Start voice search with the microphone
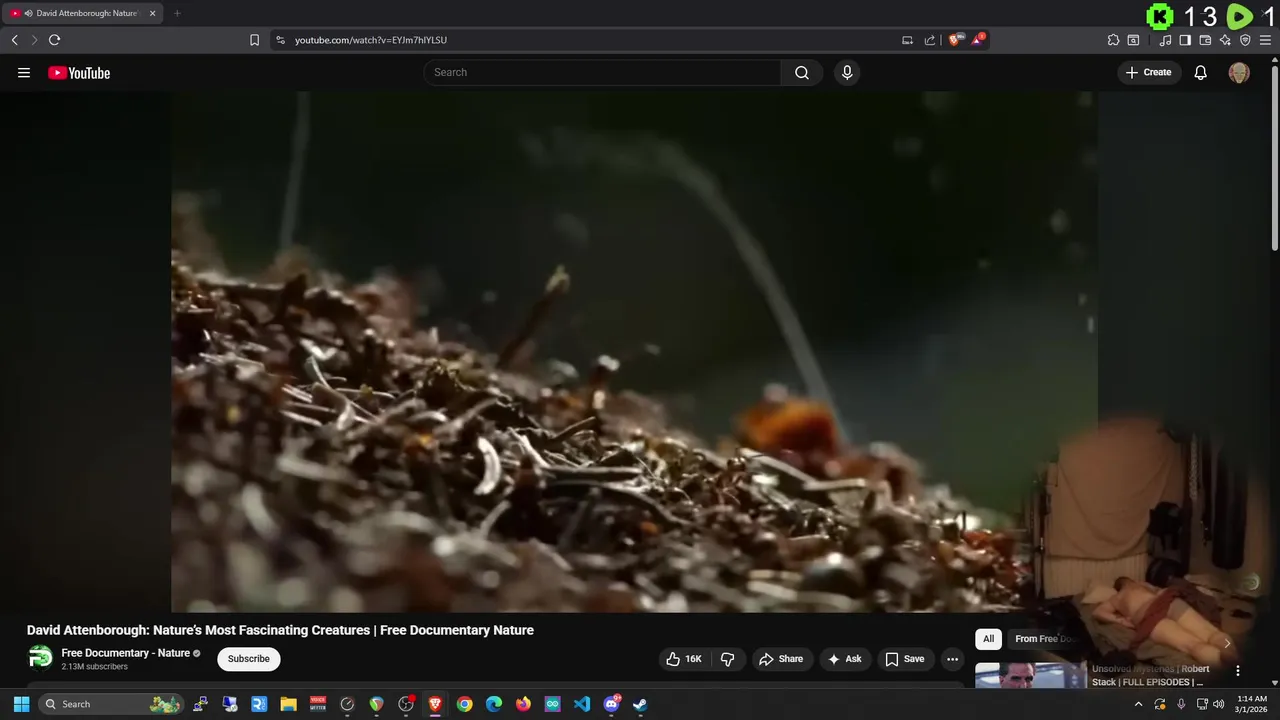The width and height of the screenshot is (1280, 720). tap(847, 72)
